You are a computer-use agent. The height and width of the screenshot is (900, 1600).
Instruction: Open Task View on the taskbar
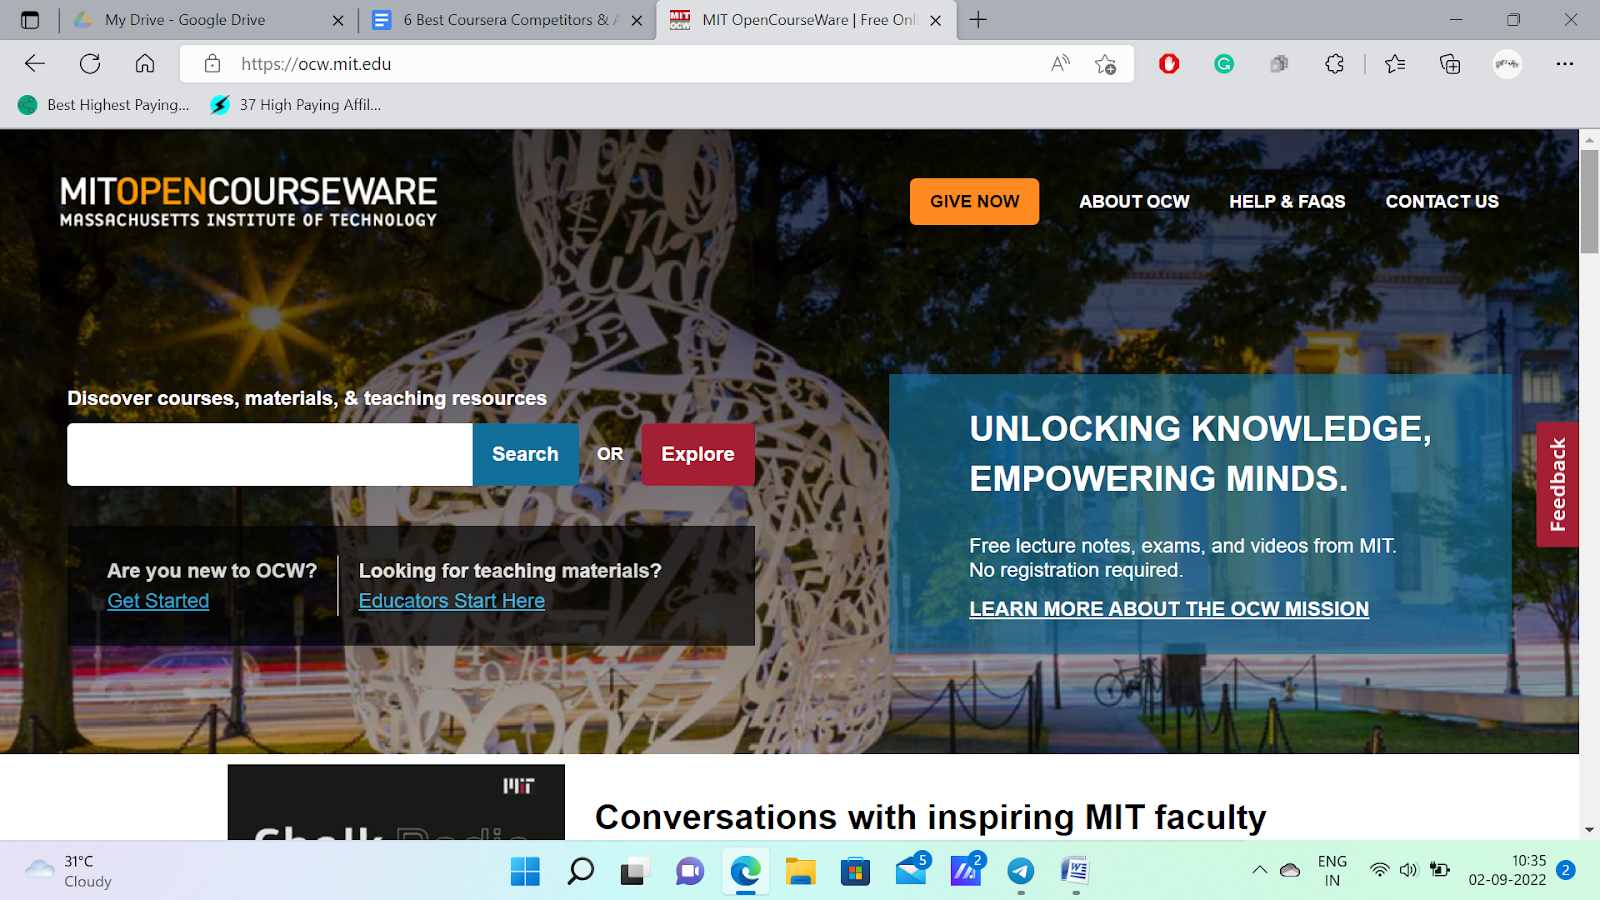[x=635, y=871]
